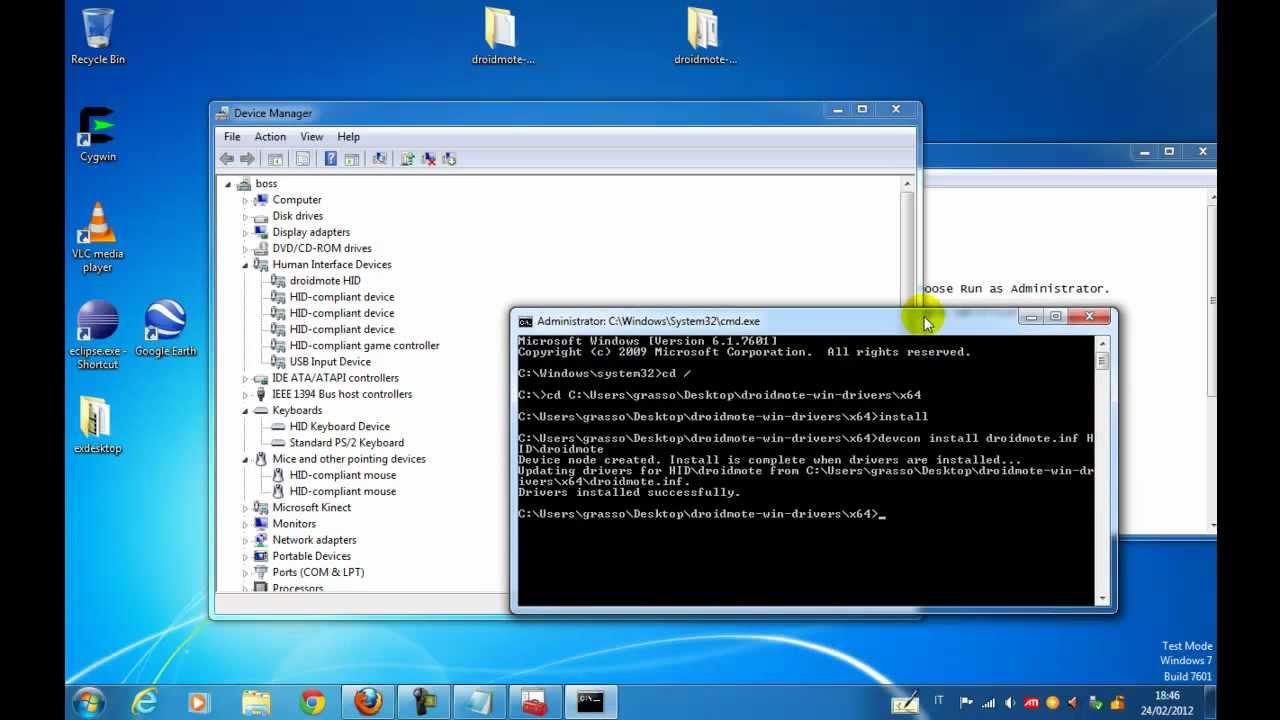Open the Windows Start button
The image size is (1280, 720).
coord(89,702)
